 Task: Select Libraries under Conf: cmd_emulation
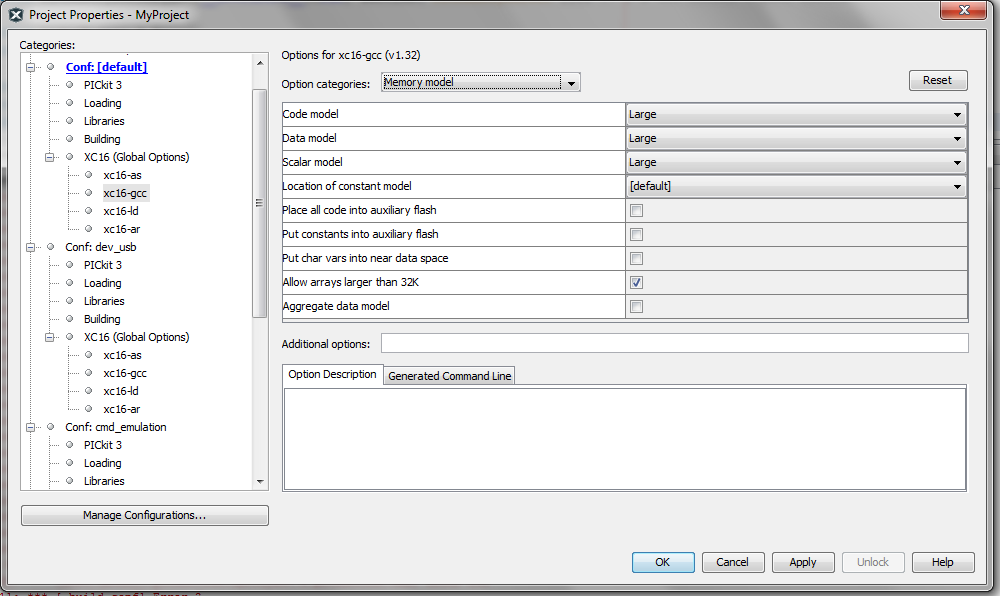104,481
